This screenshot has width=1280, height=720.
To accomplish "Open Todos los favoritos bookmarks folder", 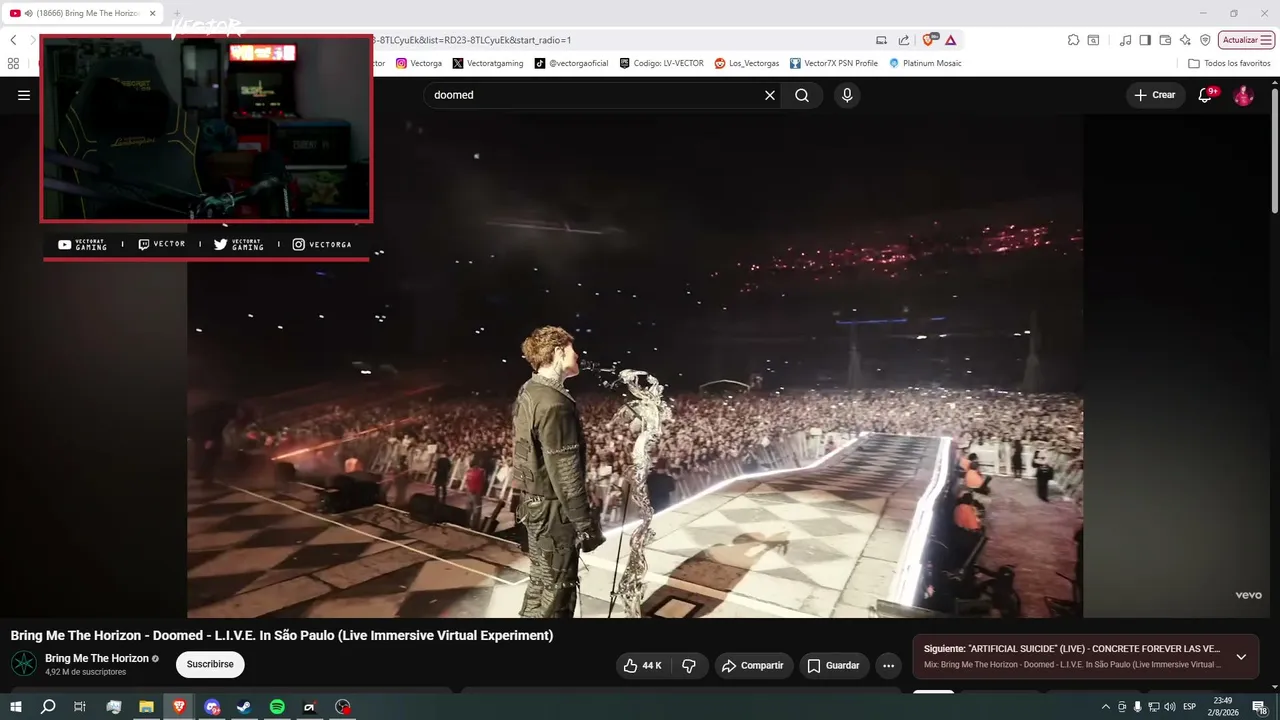I will 1229,63.
